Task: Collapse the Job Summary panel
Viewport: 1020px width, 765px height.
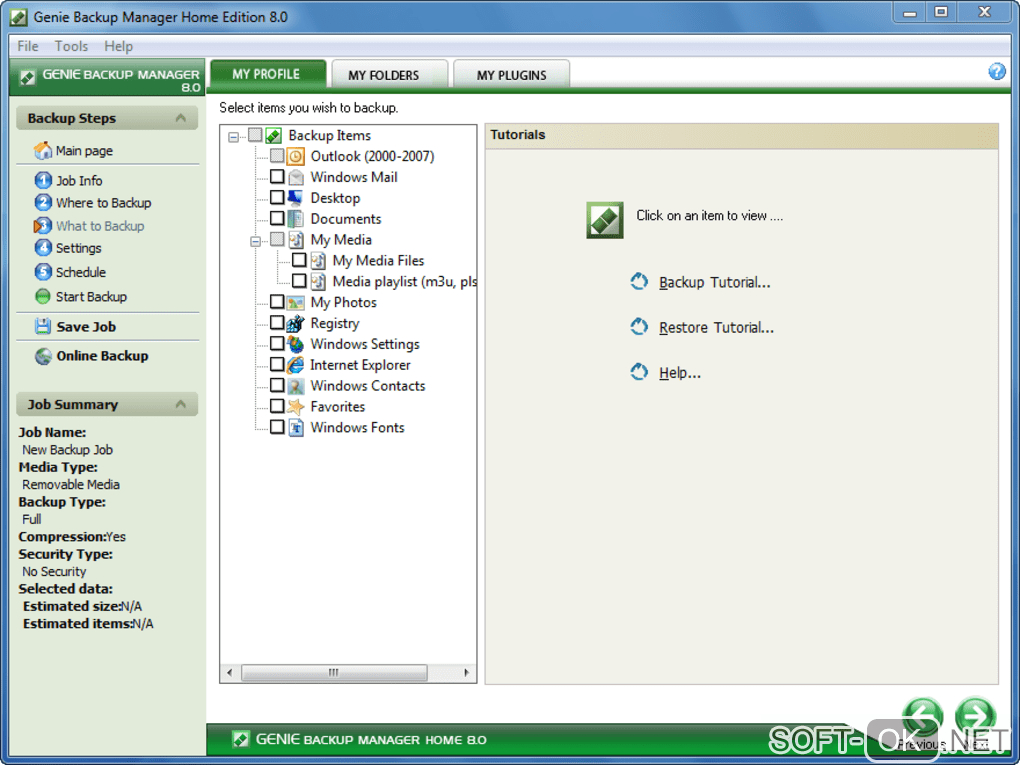Action: 181,404
